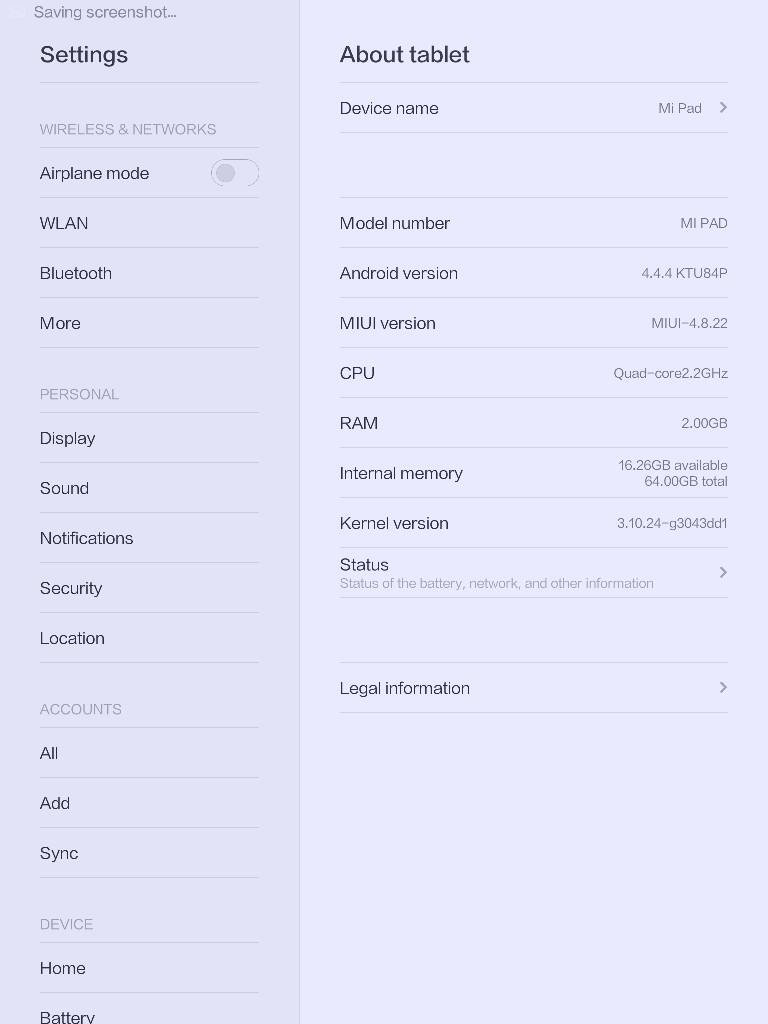Open the Legal information chevron
The image size is (768, 1024).
point(723,688)
